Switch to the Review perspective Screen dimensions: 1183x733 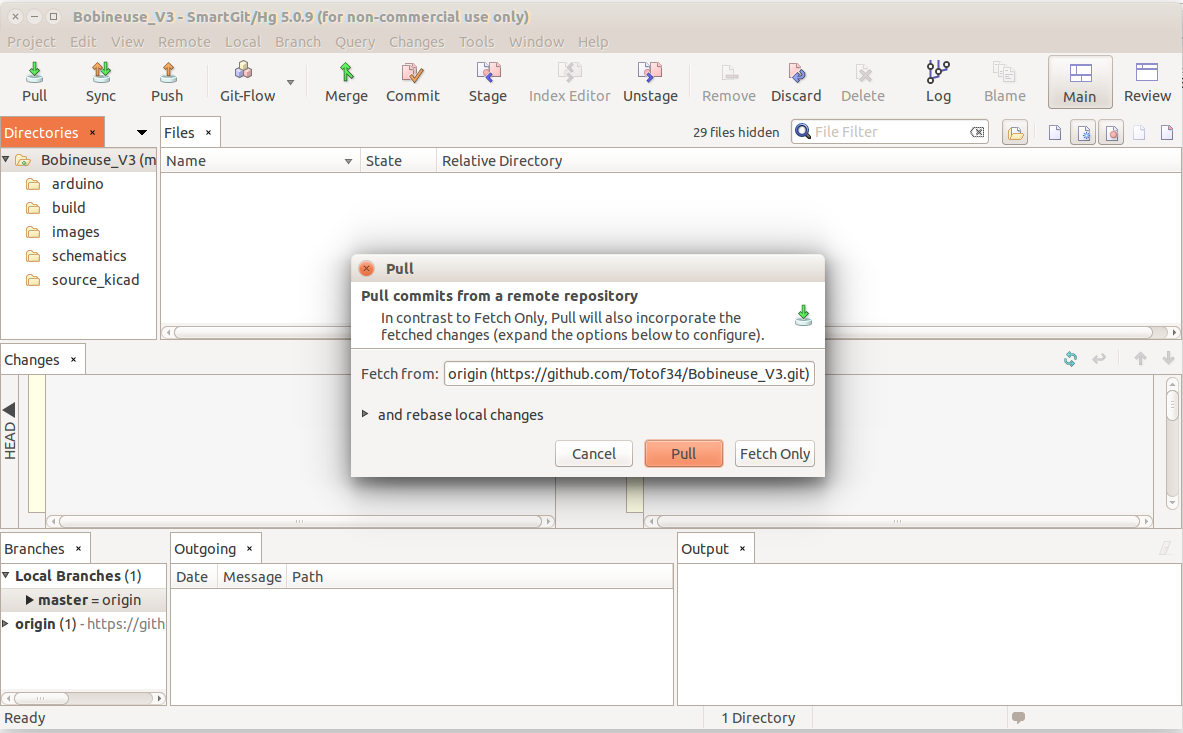(x=1147, y=82)
